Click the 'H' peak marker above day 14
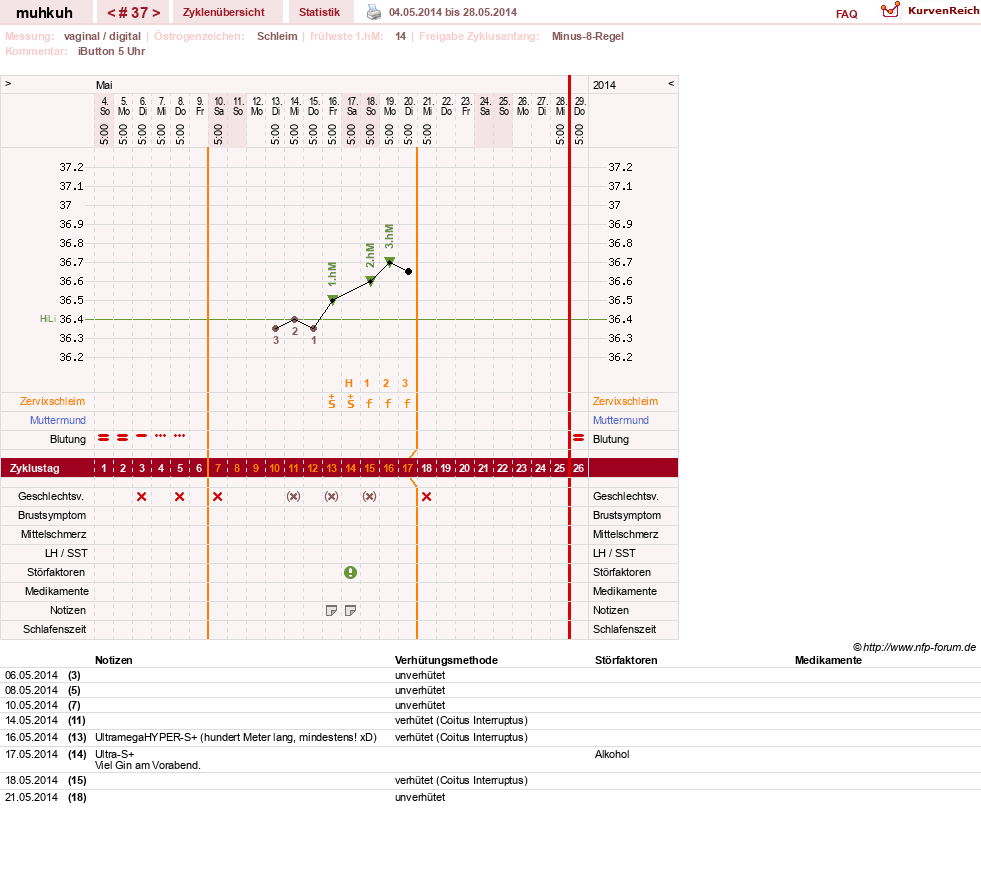The height and width of the screenshot is (873, 981). coord(349,383)
